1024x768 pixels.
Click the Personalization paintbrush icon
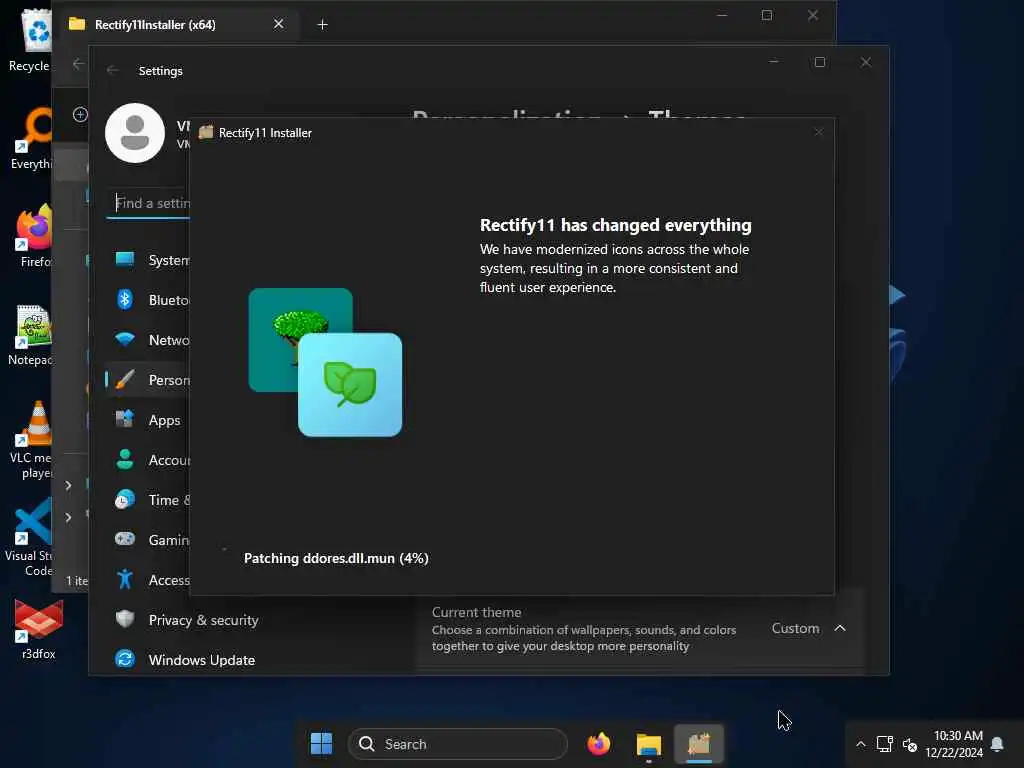coord(125,379)
